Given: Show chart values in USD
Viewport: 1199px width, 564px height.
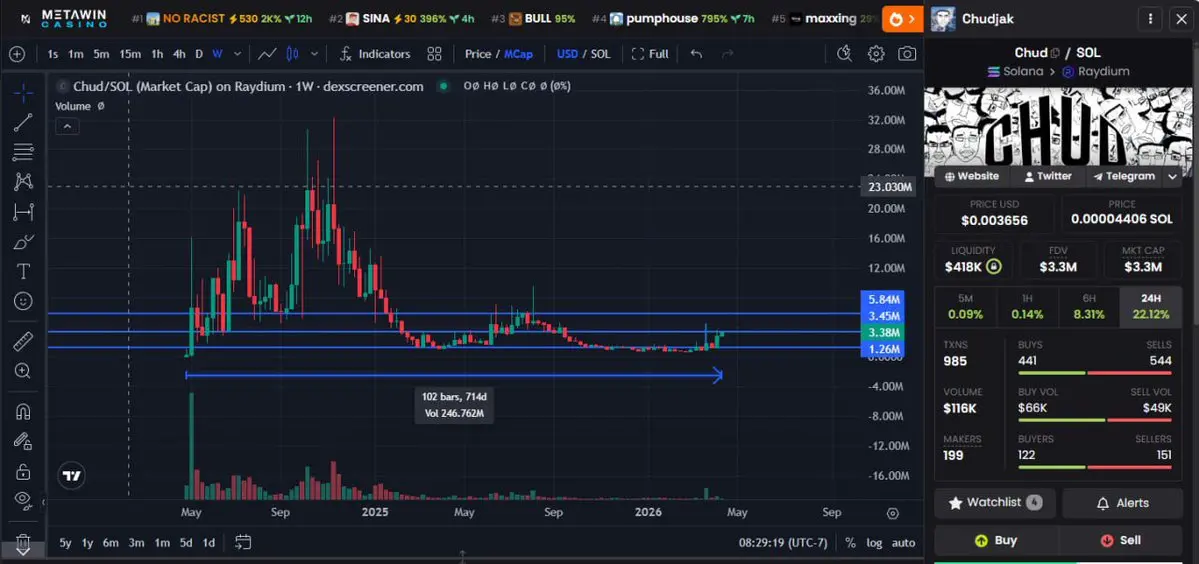Looking at the screenshot, I should tap(567, 54).
